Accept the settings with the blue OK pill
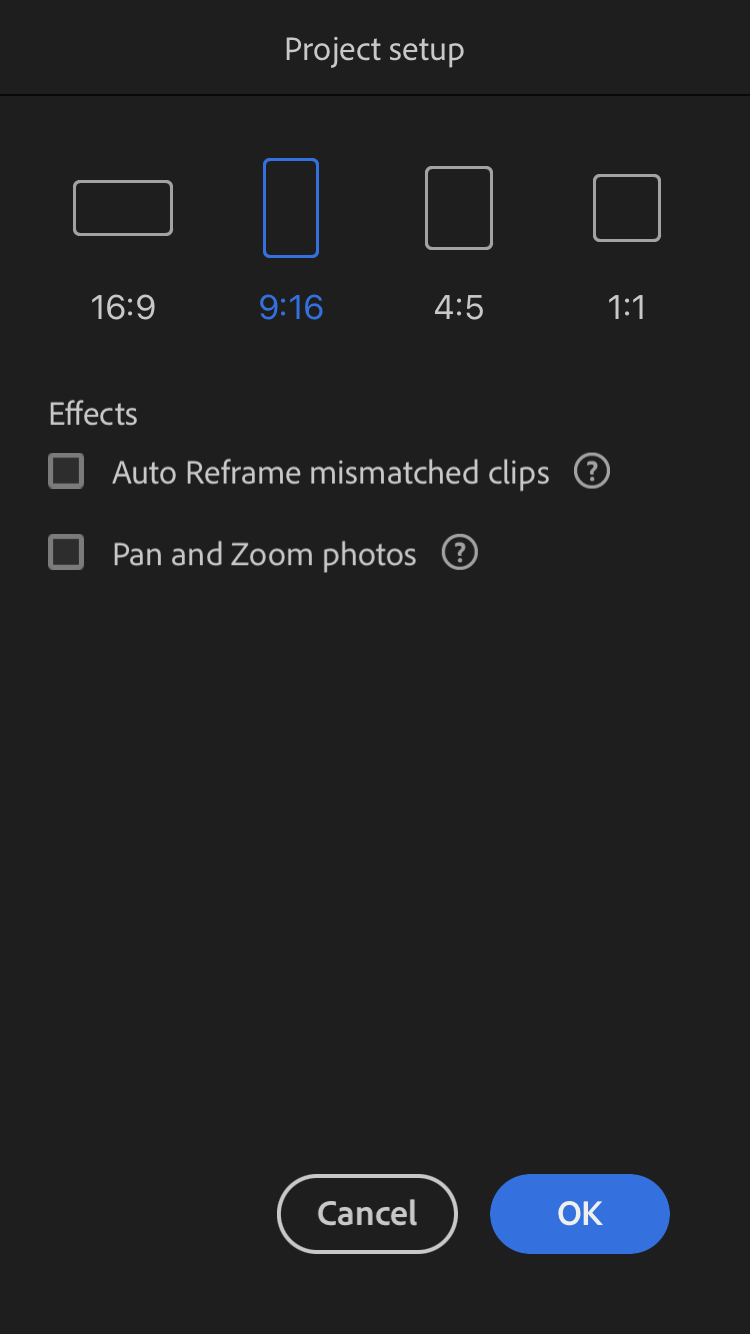 click(x=580, y=1213)
